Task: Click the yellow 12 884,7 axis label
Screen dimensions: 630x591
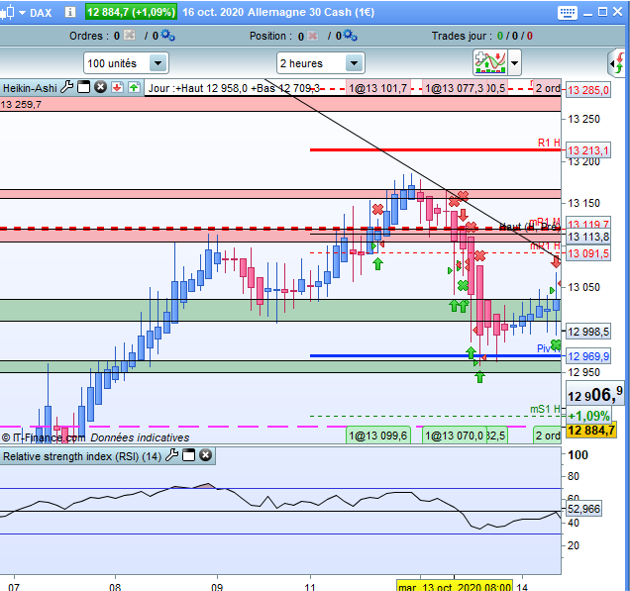Action: pos(591,431)
